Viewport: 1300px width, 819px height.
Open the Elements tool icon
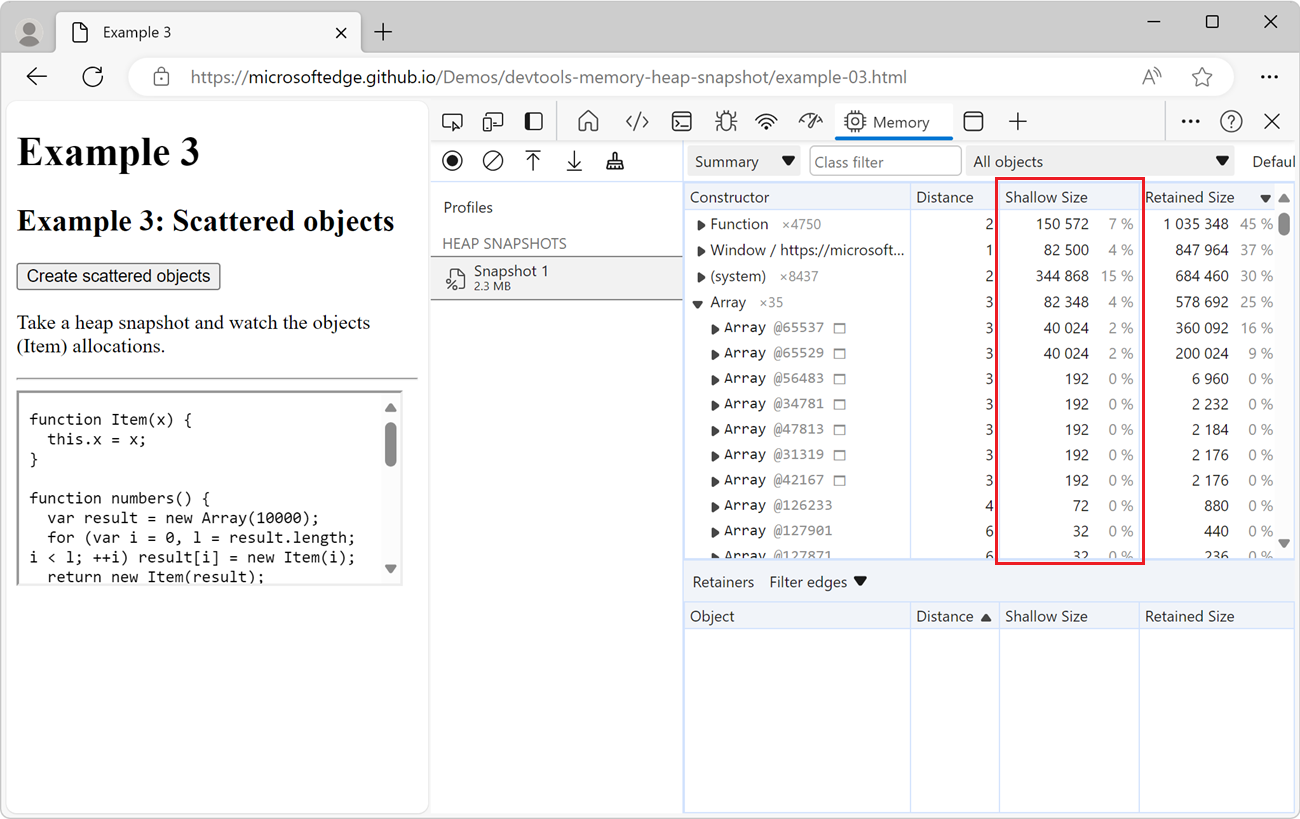tap(637, 122)
